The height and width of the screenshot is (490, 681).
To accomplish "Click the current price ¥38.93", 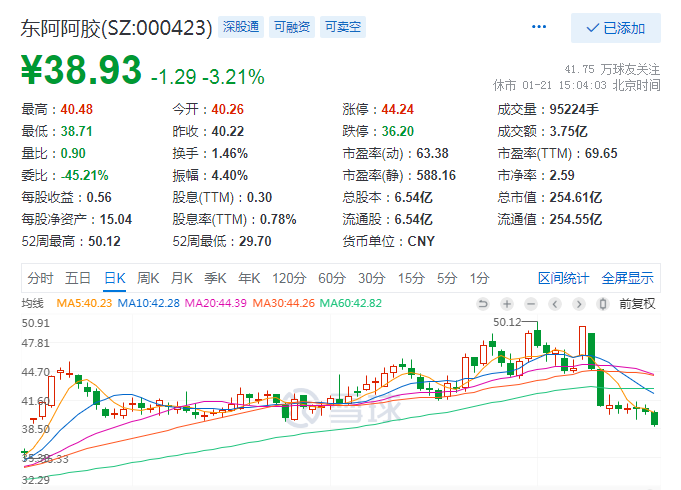I will [82, 70].
